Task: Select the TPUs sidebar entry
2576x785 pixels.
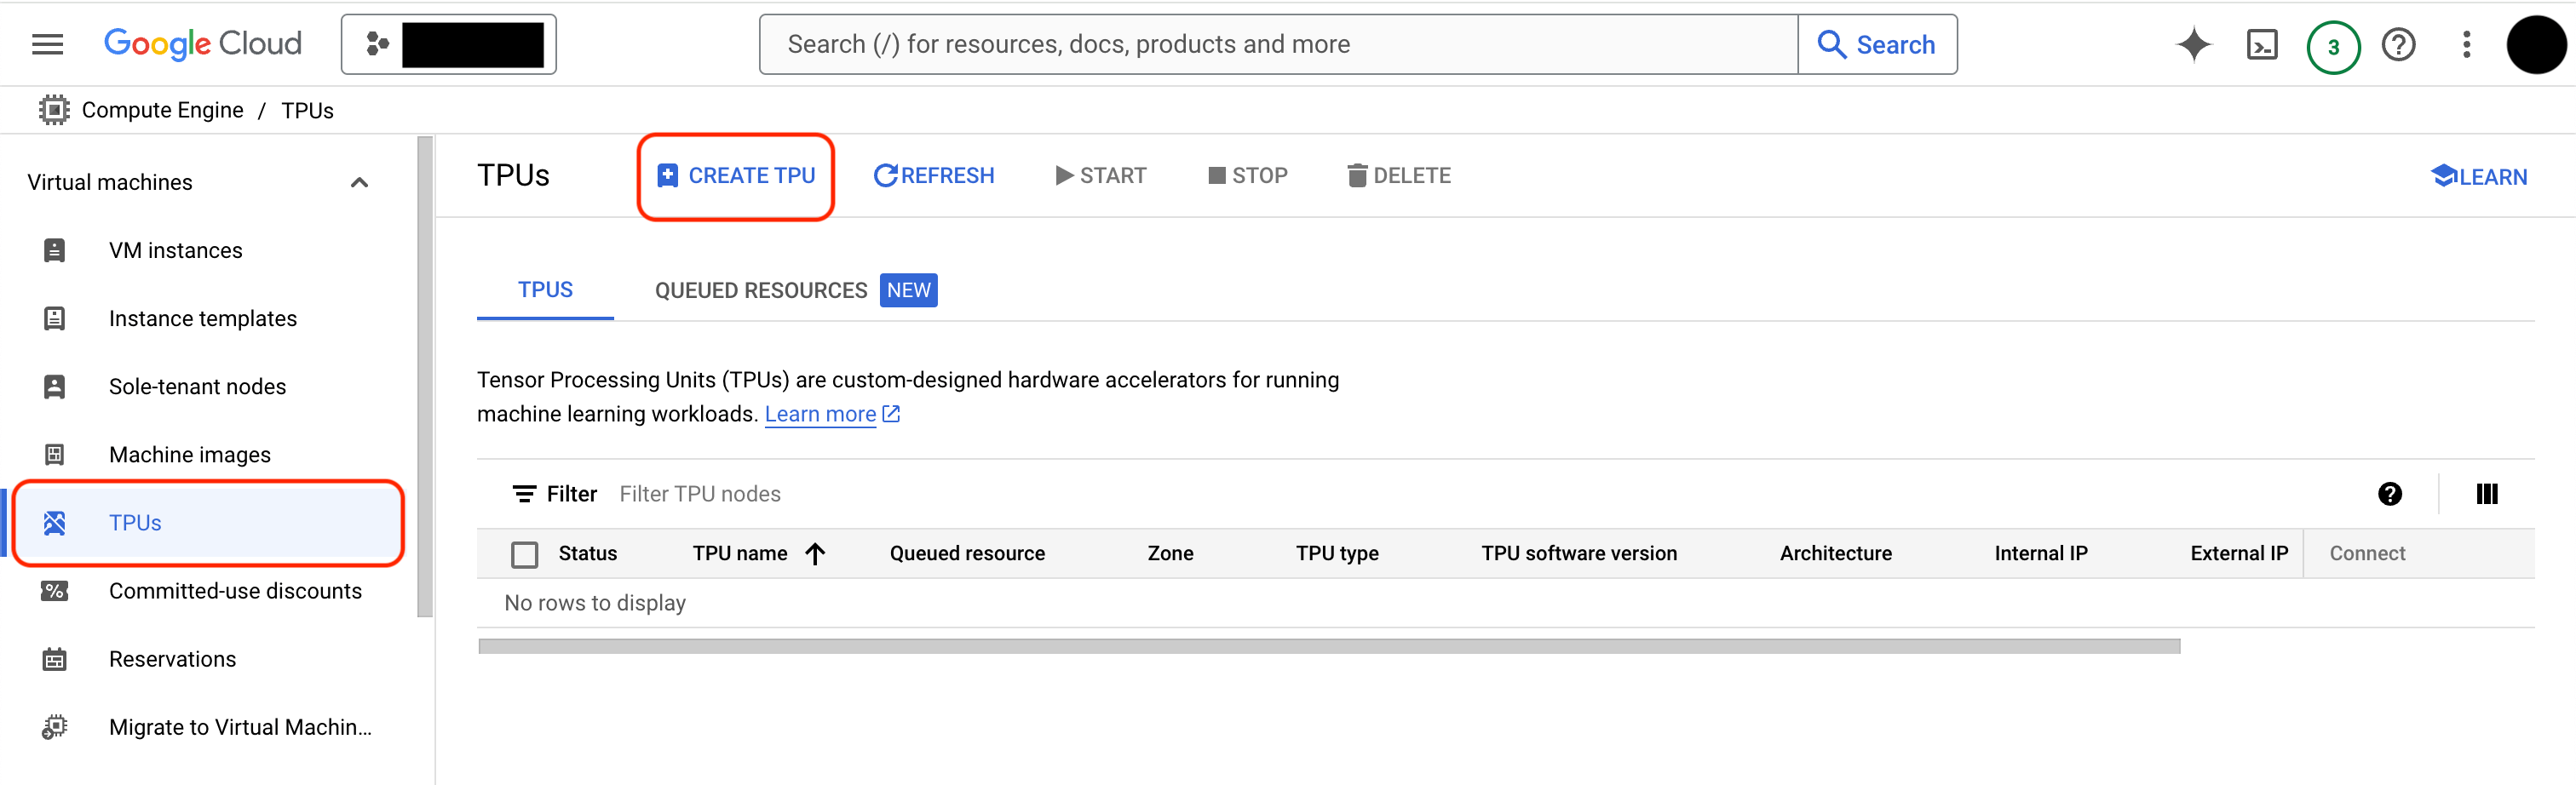Action: pos(135,522)
